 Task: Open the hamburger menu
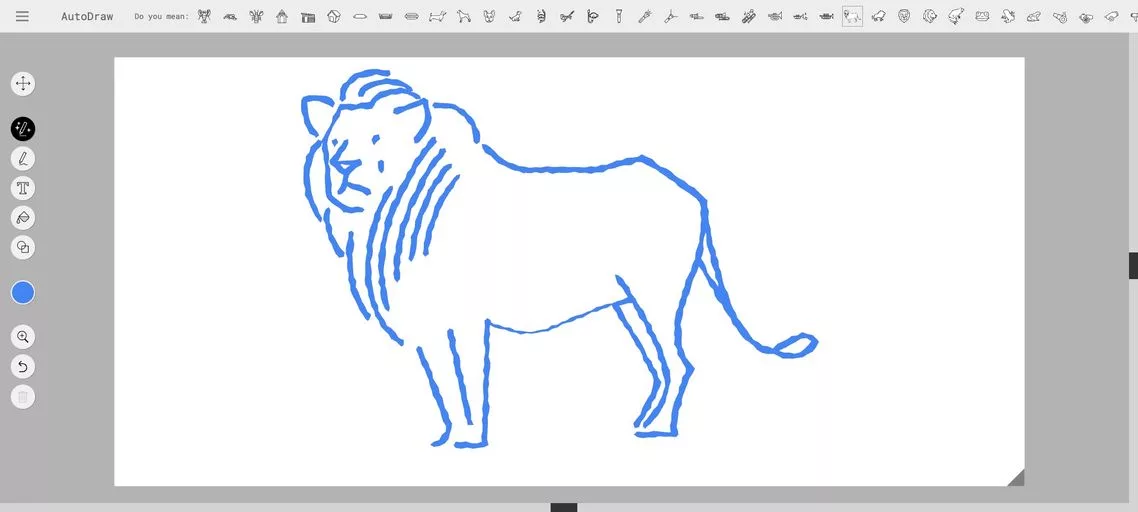pyautogui.click(x=22, y=16)
